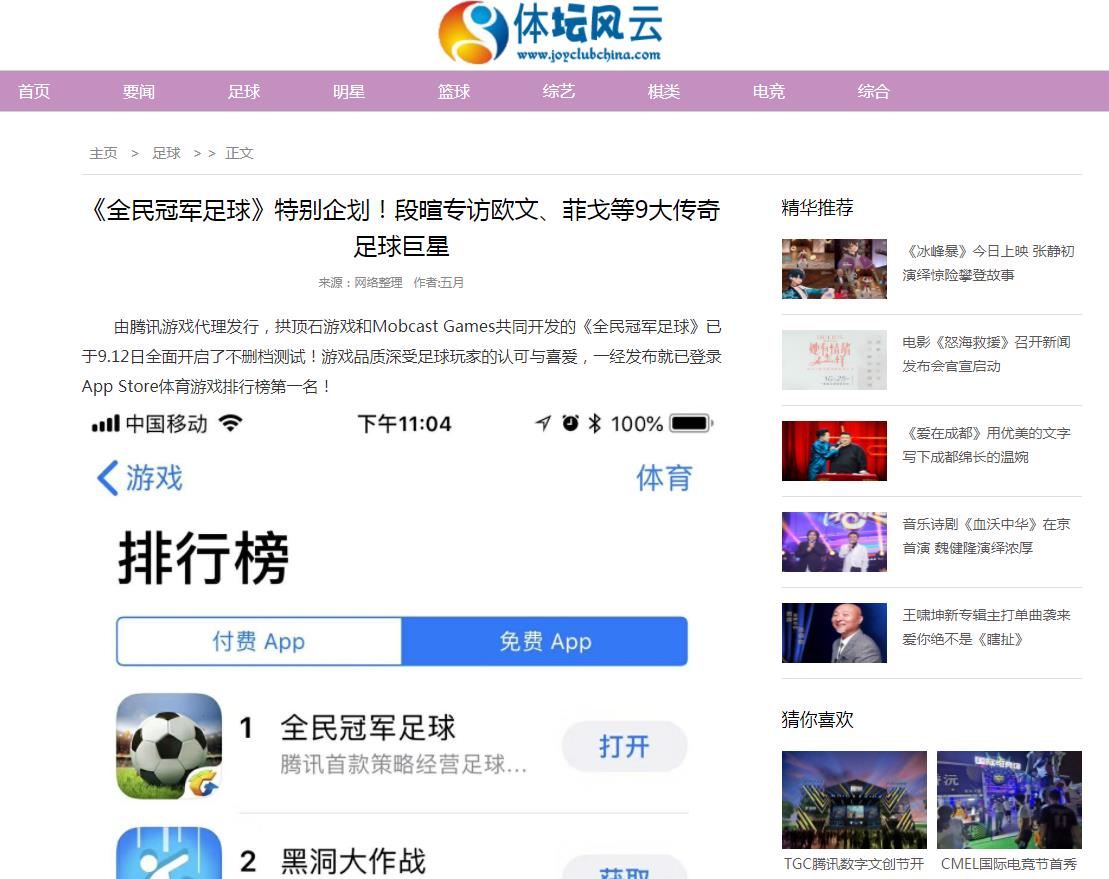Click the 排行榜 heading in the screenshot

tap(203, 557)
